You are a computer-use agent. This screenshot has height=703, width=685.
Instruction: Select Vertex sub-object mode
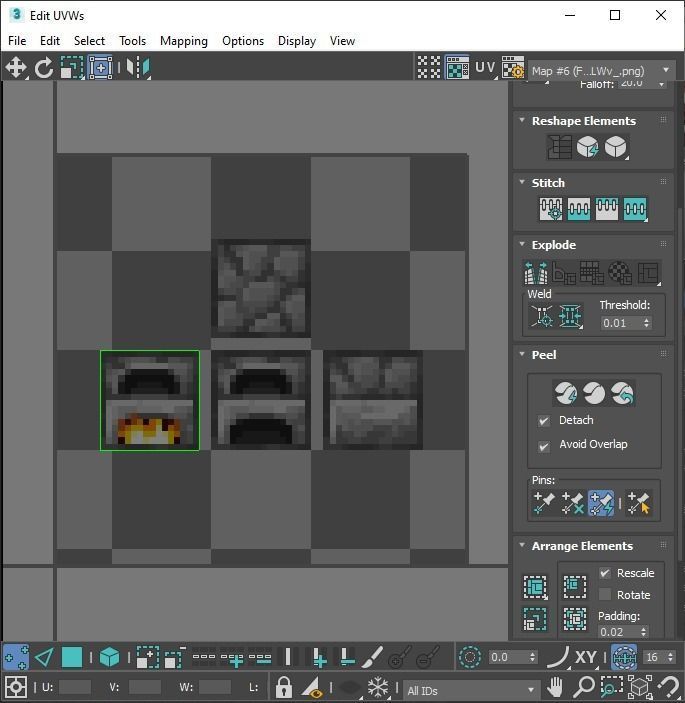(x=16, y=657)
